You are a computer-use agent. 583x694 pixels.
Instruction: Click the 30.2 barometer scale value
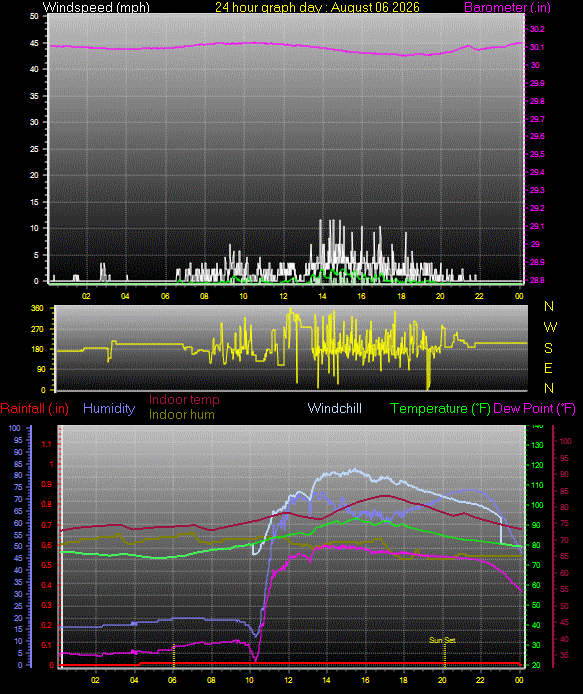click(x=537, y=29)
